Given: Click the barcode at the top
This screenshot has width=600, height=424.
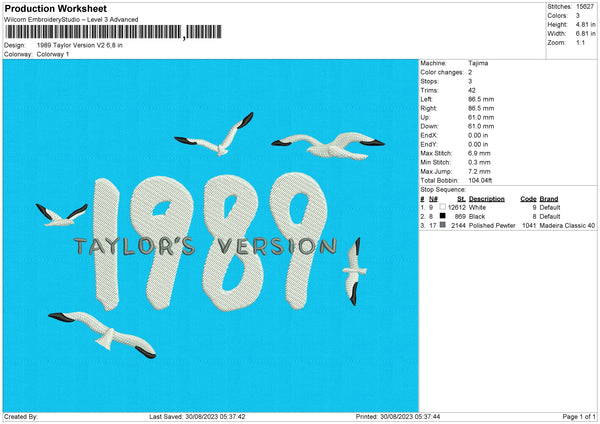Looking at the screenshot, I should pos(113,32).
